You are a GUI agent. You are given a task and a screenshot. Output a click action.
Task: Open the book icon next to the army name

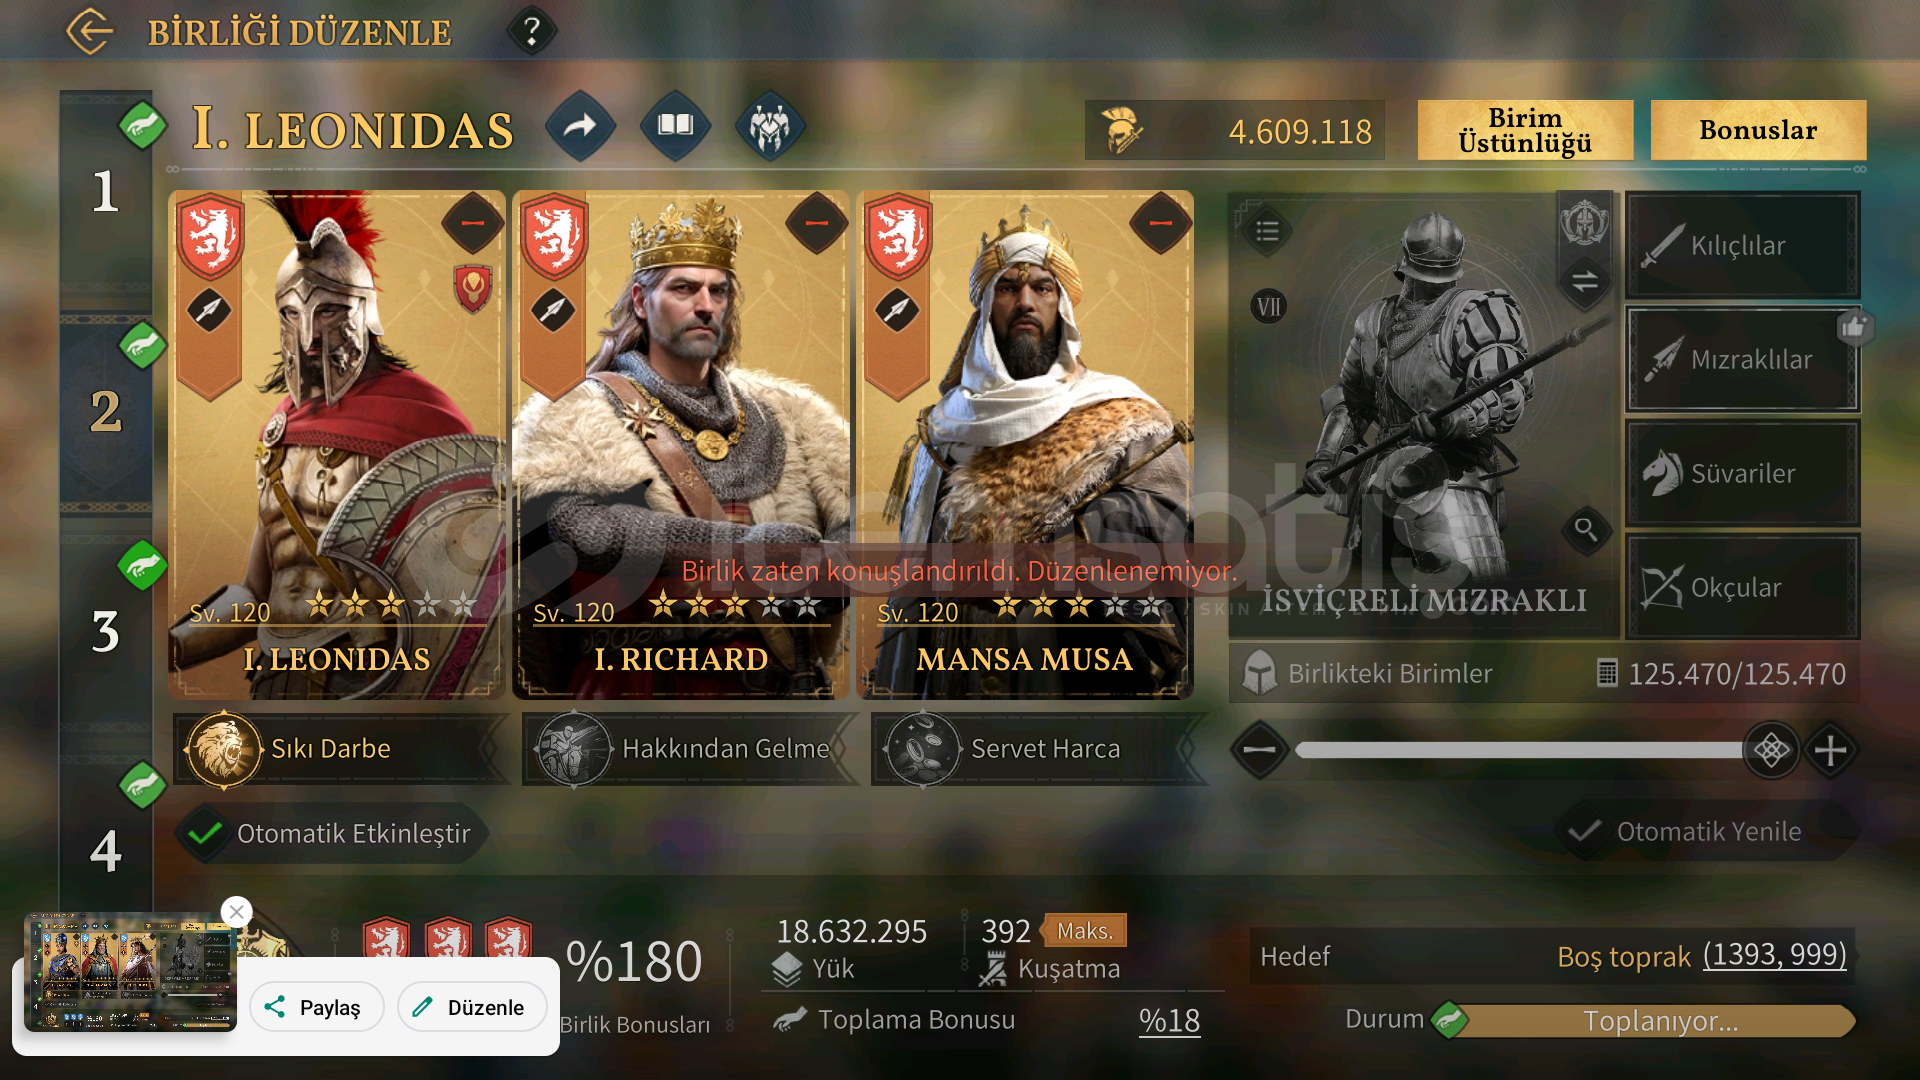(x=675, y=126)
